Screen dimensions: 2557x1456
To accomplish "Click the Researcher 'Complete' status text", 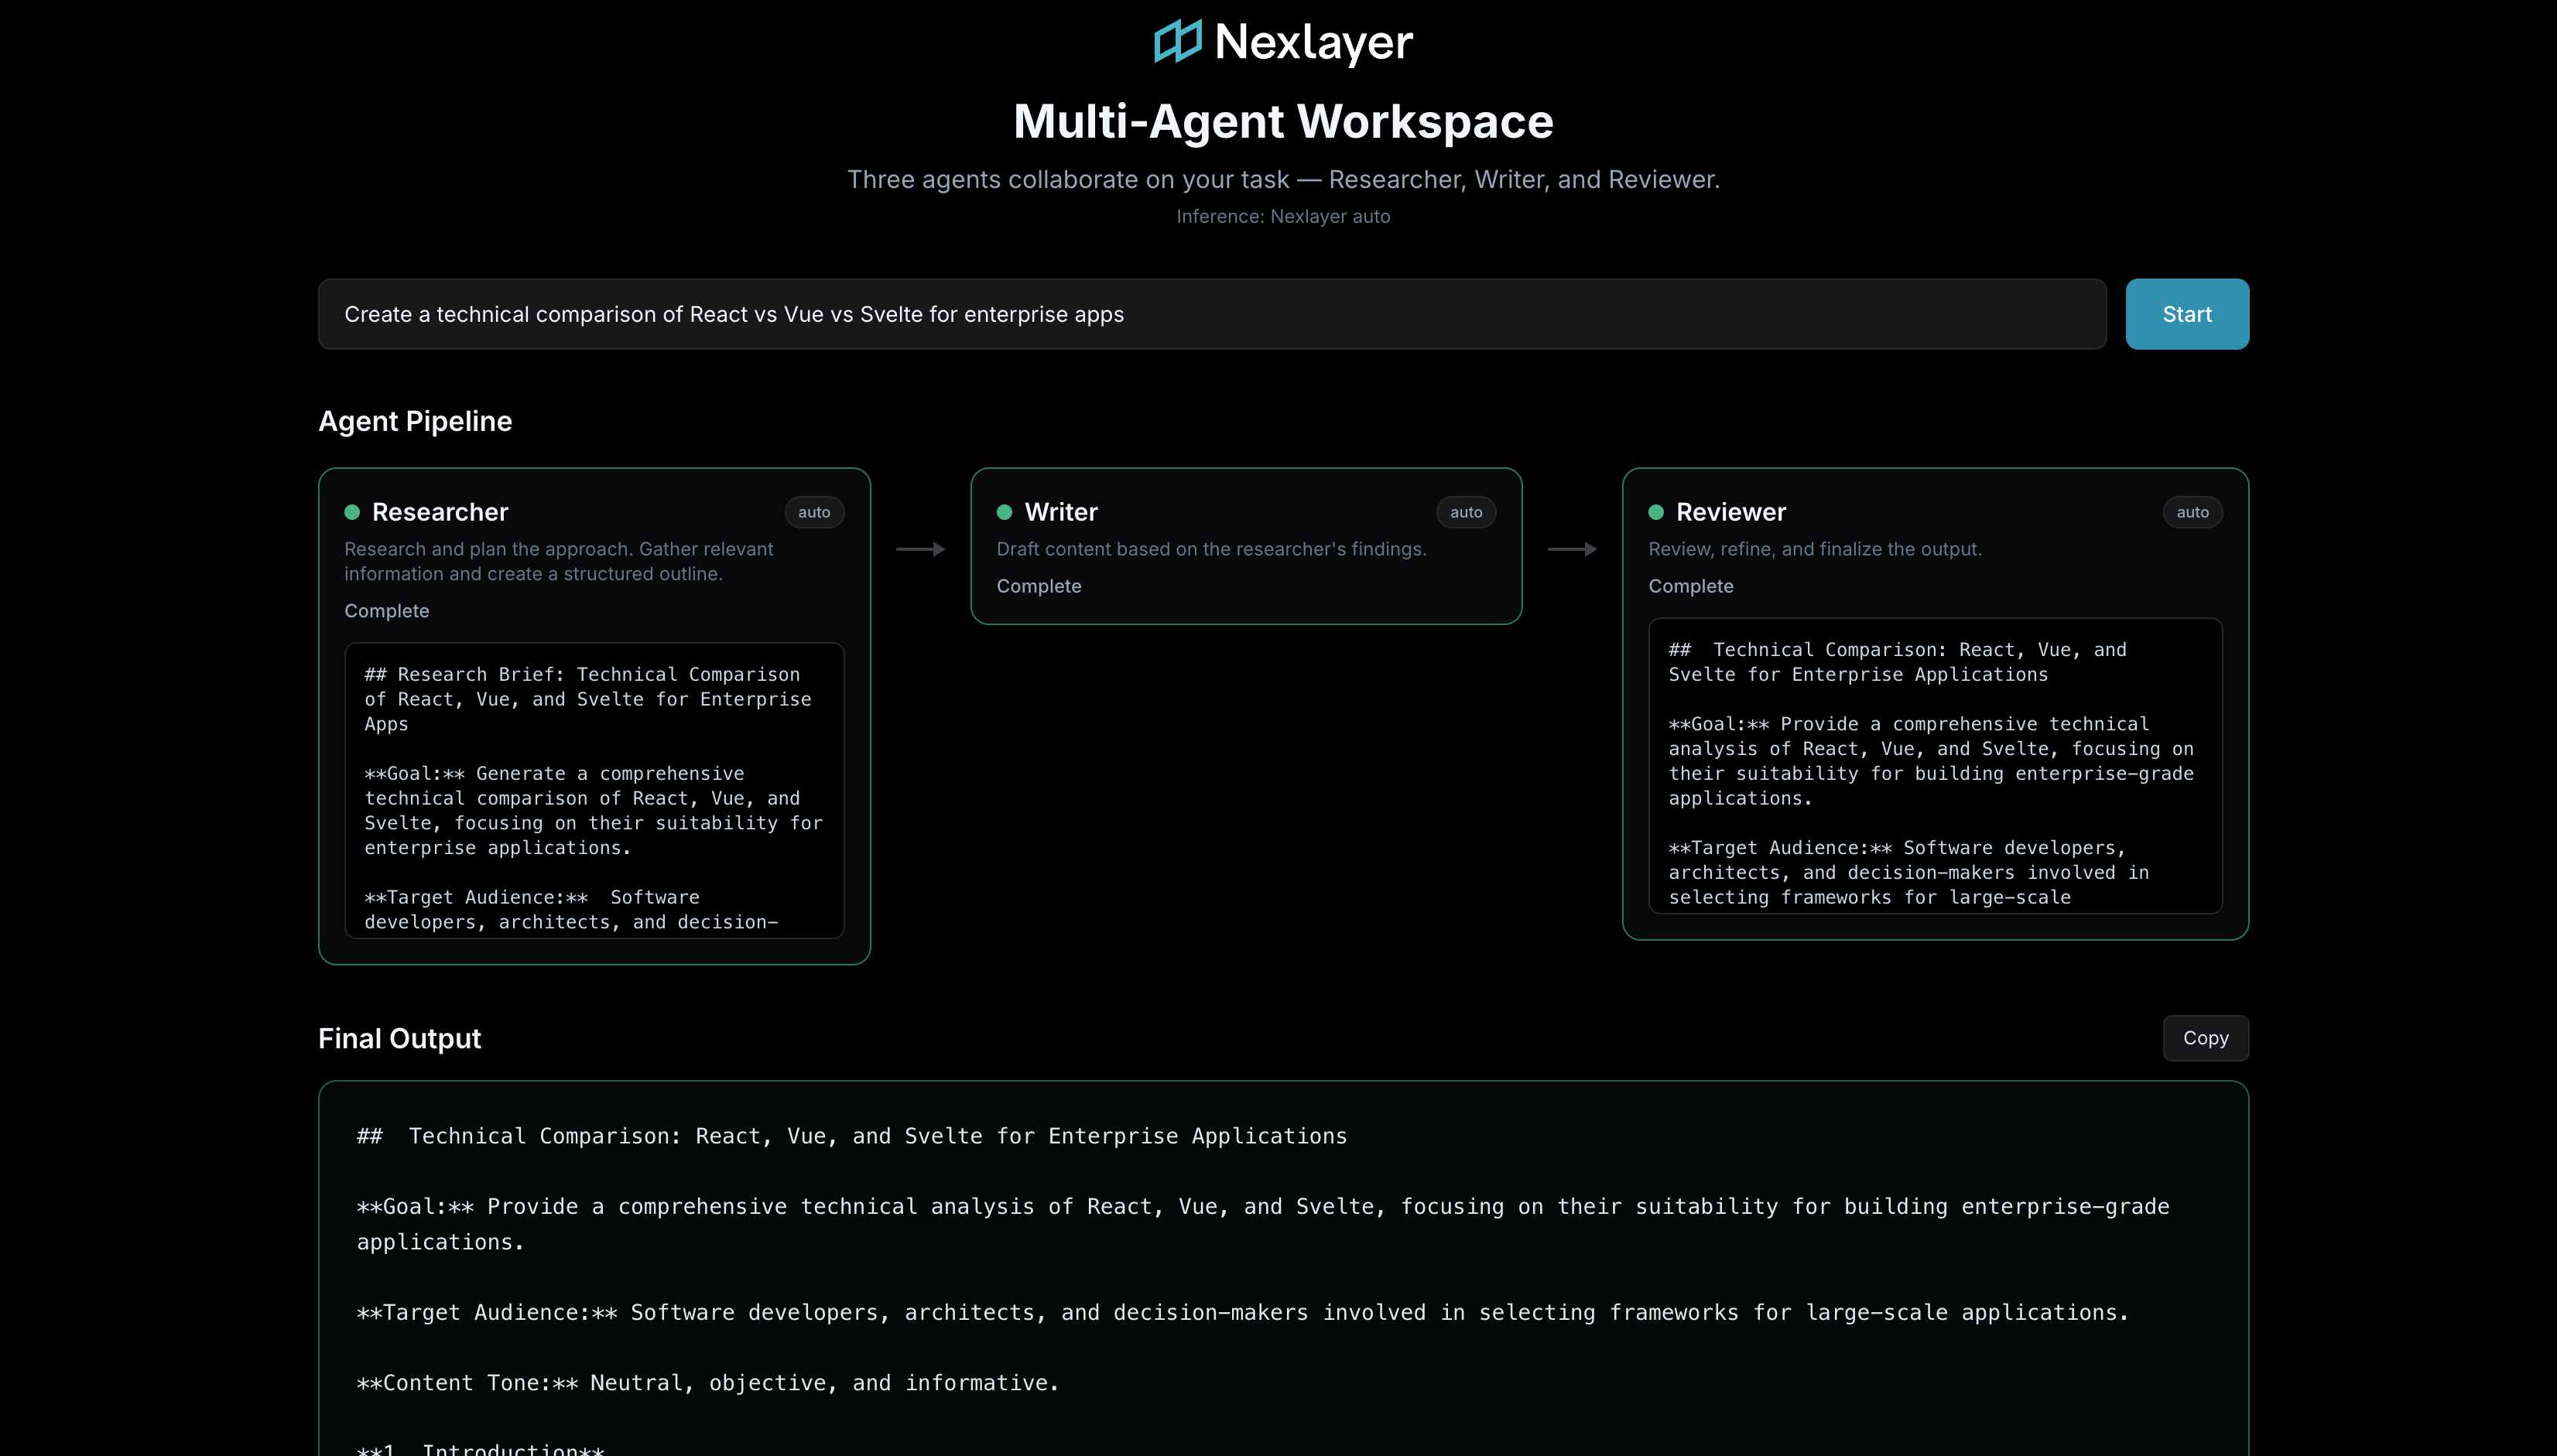I will click(x=387, y=611).
